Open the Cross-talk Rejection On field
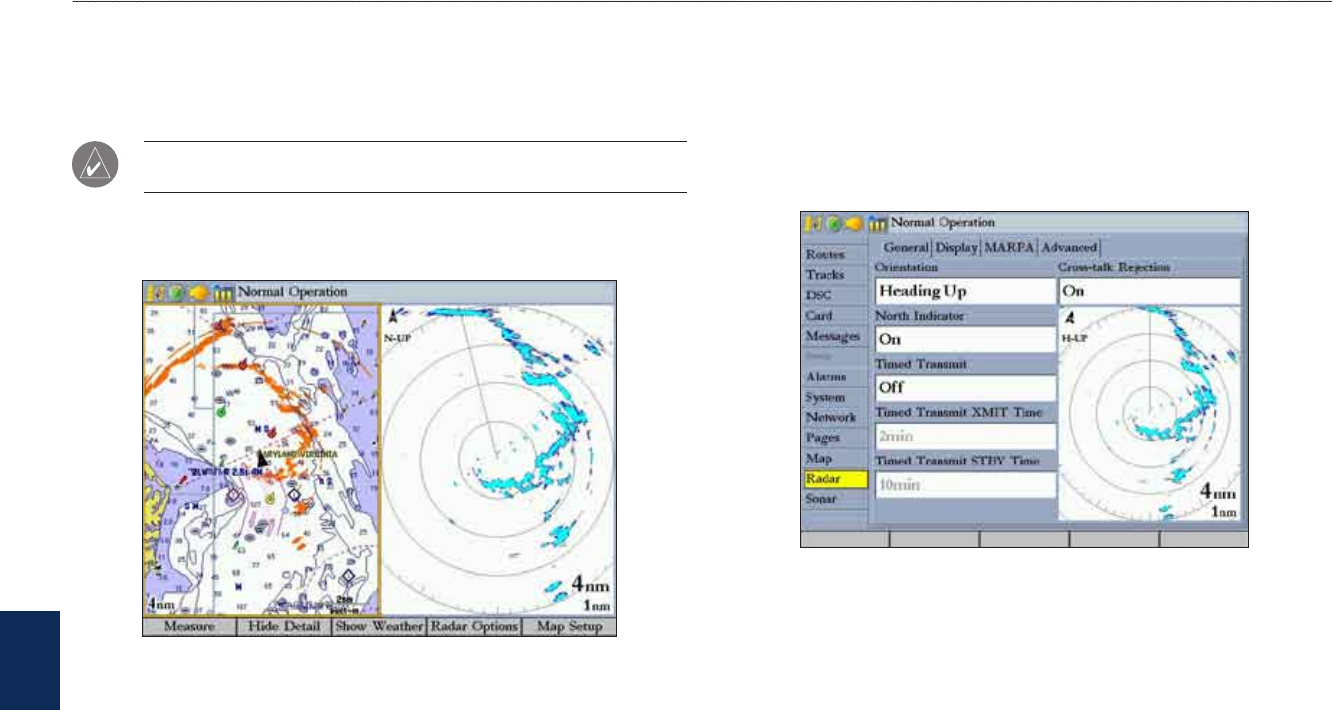 [1149, 292]
